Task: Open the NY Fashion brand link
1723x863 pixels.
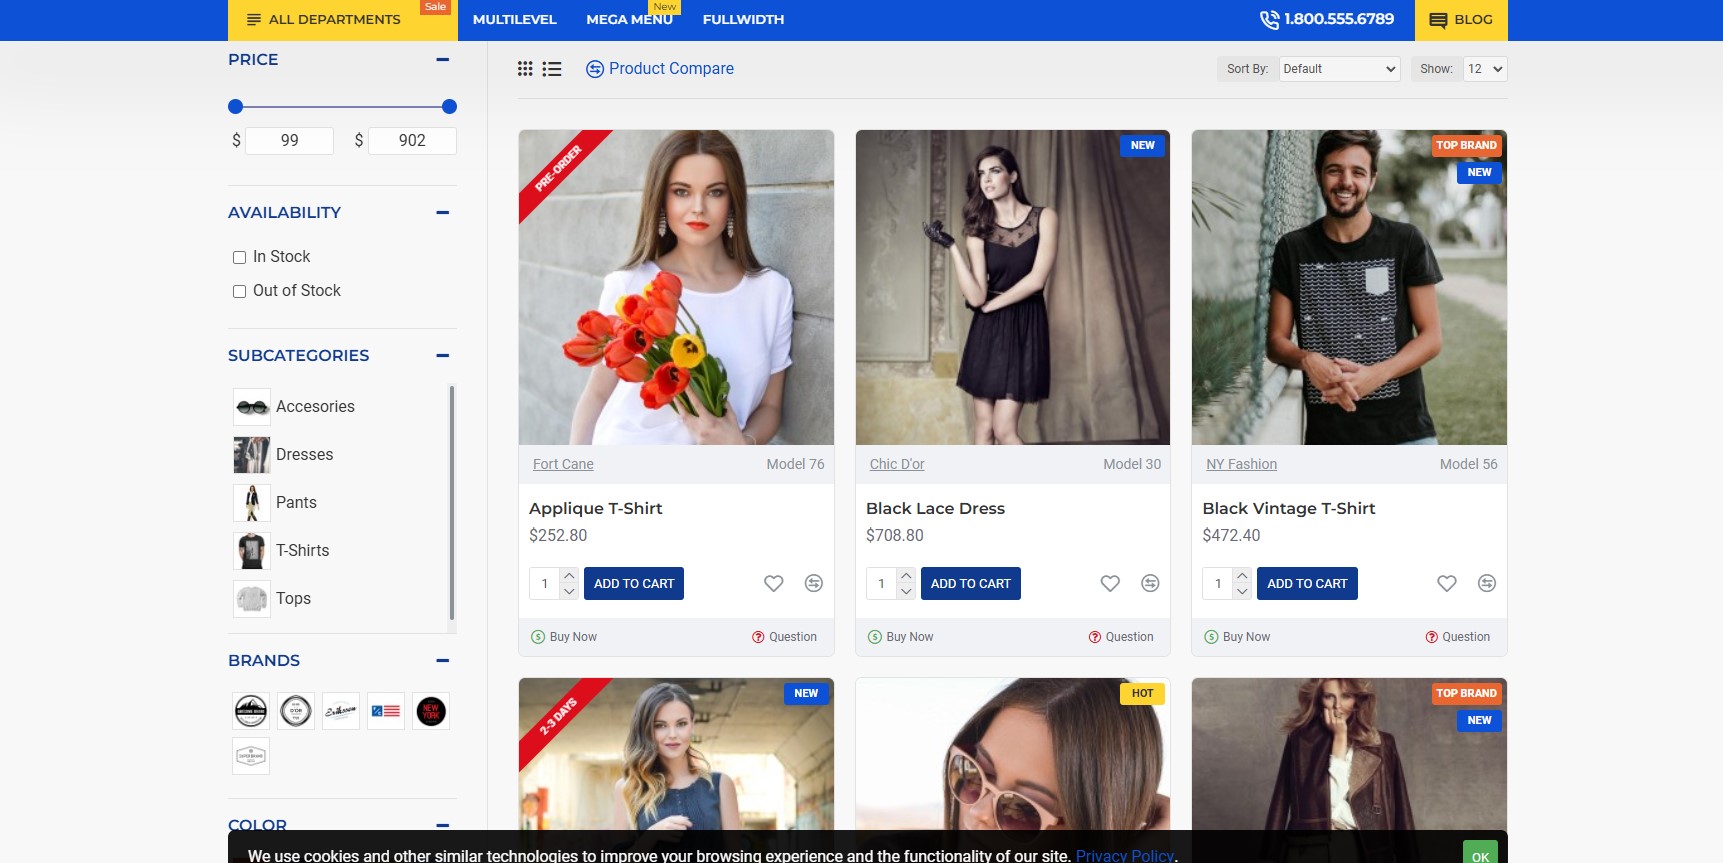Action: coord(1242,464)
